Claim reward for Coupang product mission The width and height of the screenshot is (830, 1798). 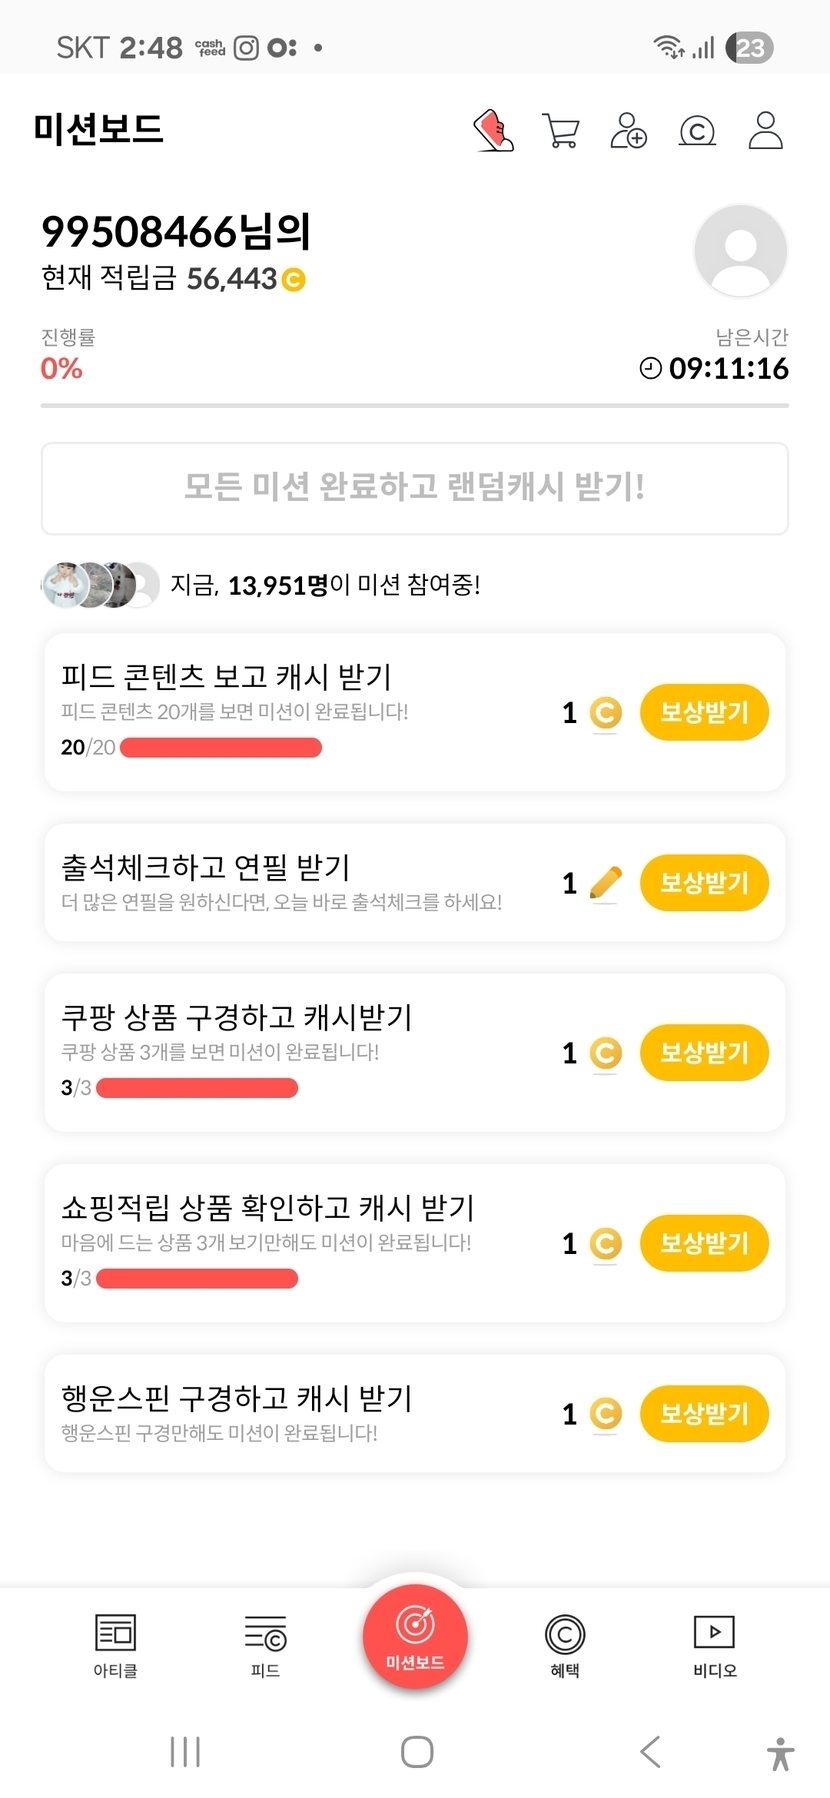704,1053
